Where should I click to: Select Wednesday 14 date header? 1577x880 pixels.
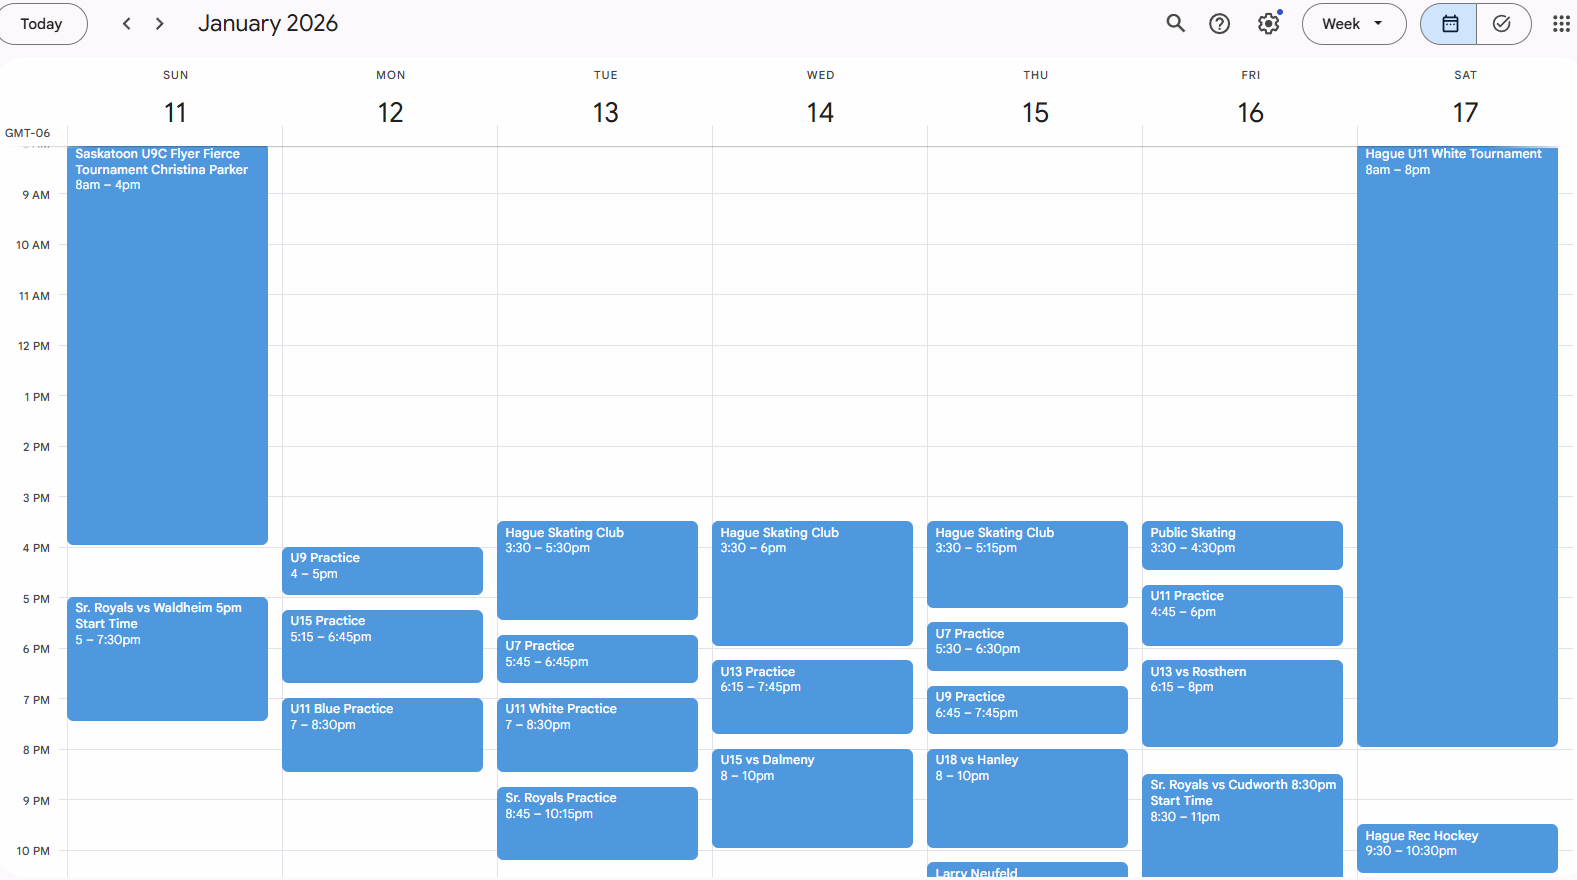point(820,112)
